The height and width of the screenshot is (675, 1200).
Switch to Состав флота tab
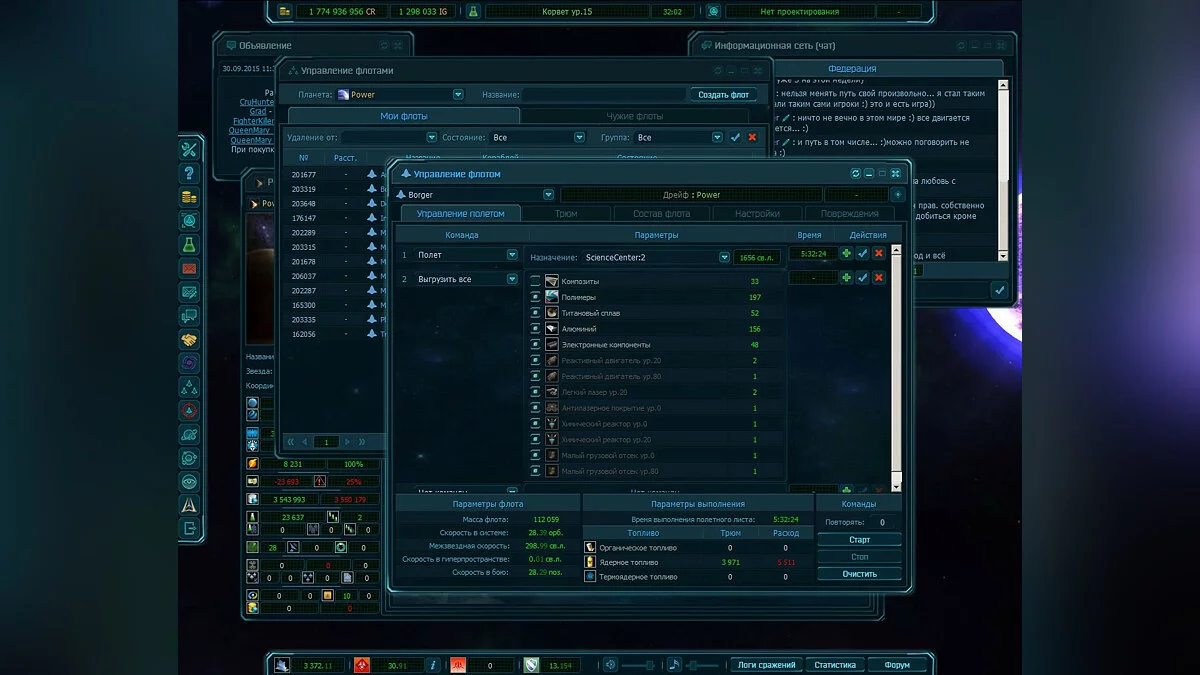click(661, 213)
